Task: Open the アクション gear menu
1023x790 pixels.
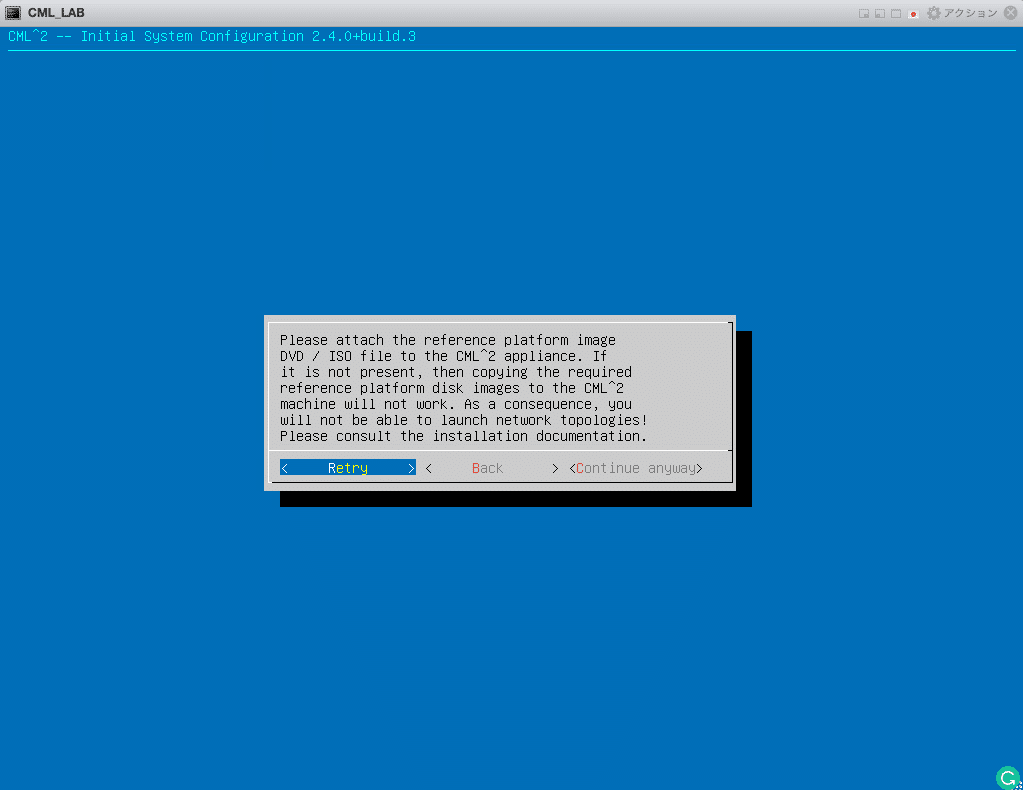Action: (962, 13)
